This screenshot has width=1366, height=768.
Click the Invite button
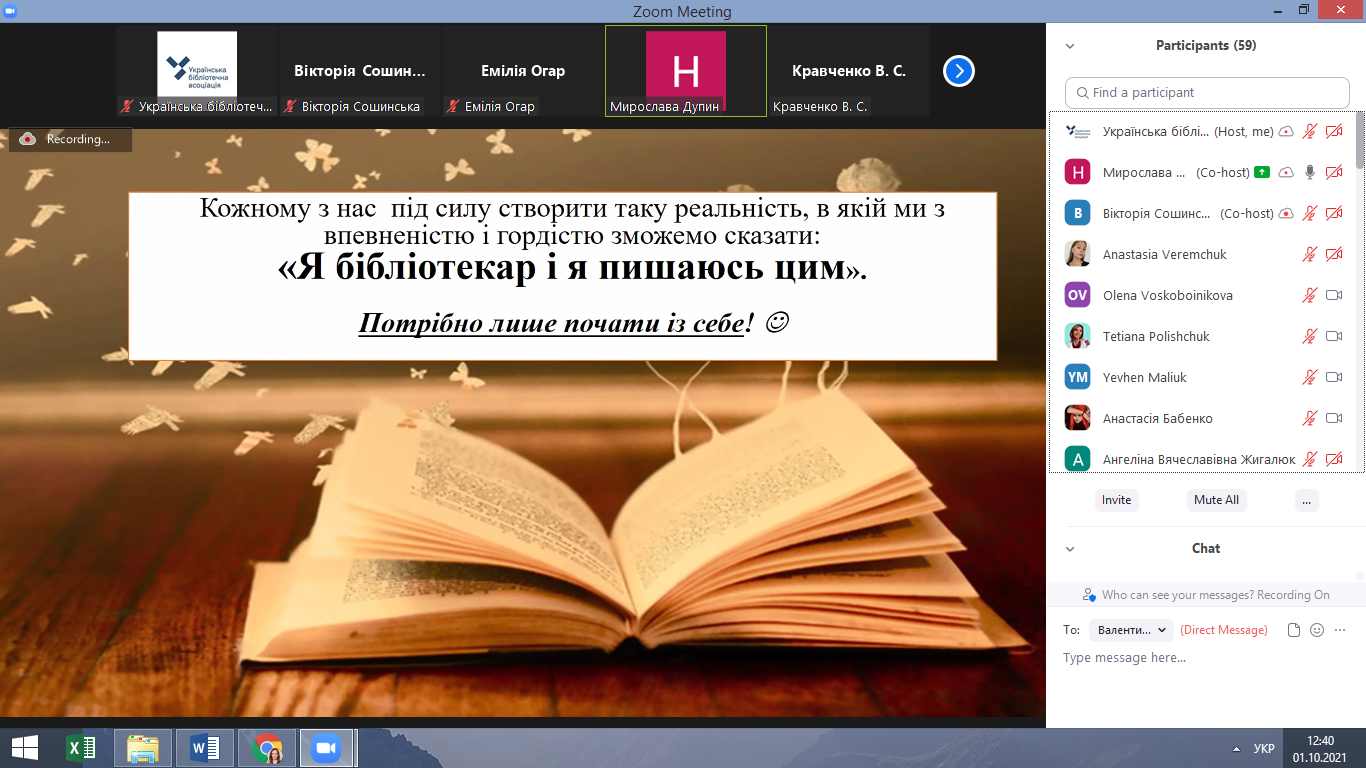(x=1116, y=500)
